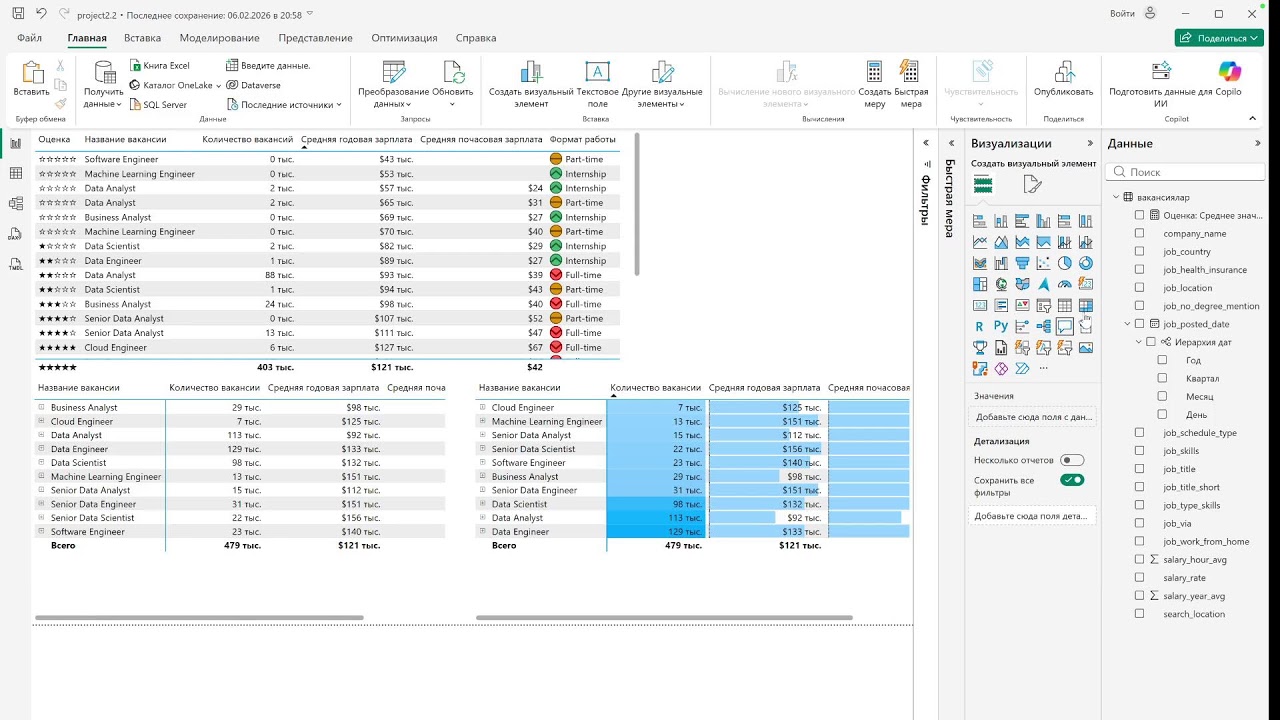Open the DAX query view icon
Image resolution: width=1280 pixels, height=720 pixels.
[15, 234]
